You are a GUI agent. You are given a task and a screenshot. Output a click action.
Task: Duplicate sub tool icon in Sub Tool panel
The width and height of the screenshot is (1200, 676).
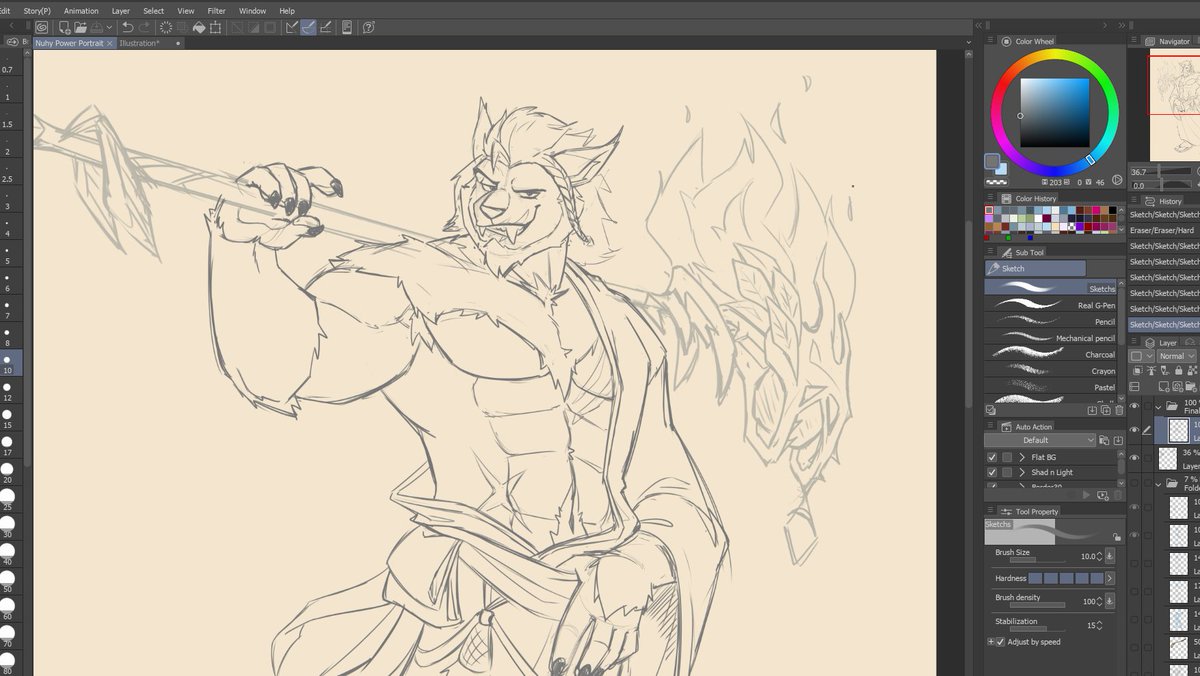pyautogui.click(x=1106, y=410)
